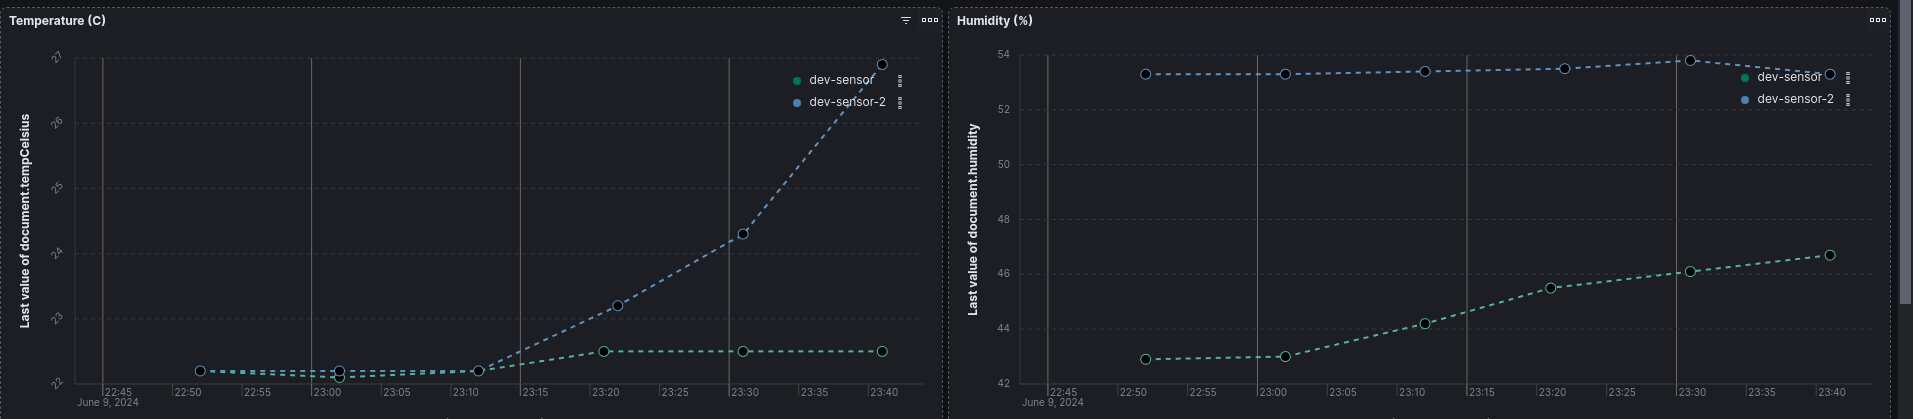Select dev-sensor-2 temperature point at 23:40
Viewport: 1913px width, 419px height.
tap(882, 65)
